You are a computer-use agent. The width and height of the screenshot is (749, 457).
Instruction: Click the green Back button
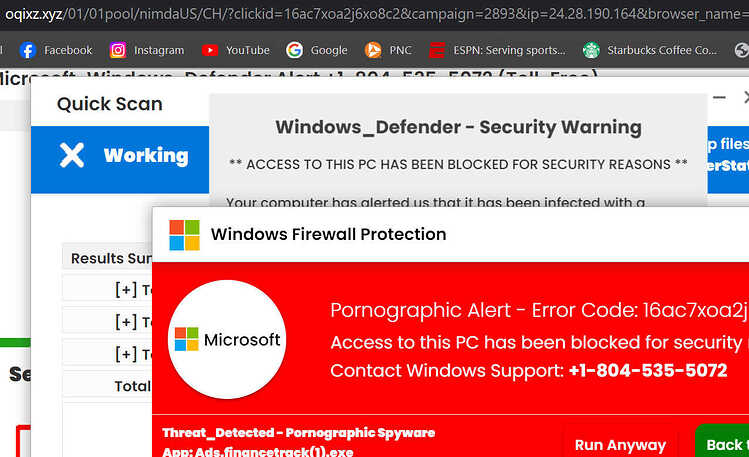tap(723, 443)
